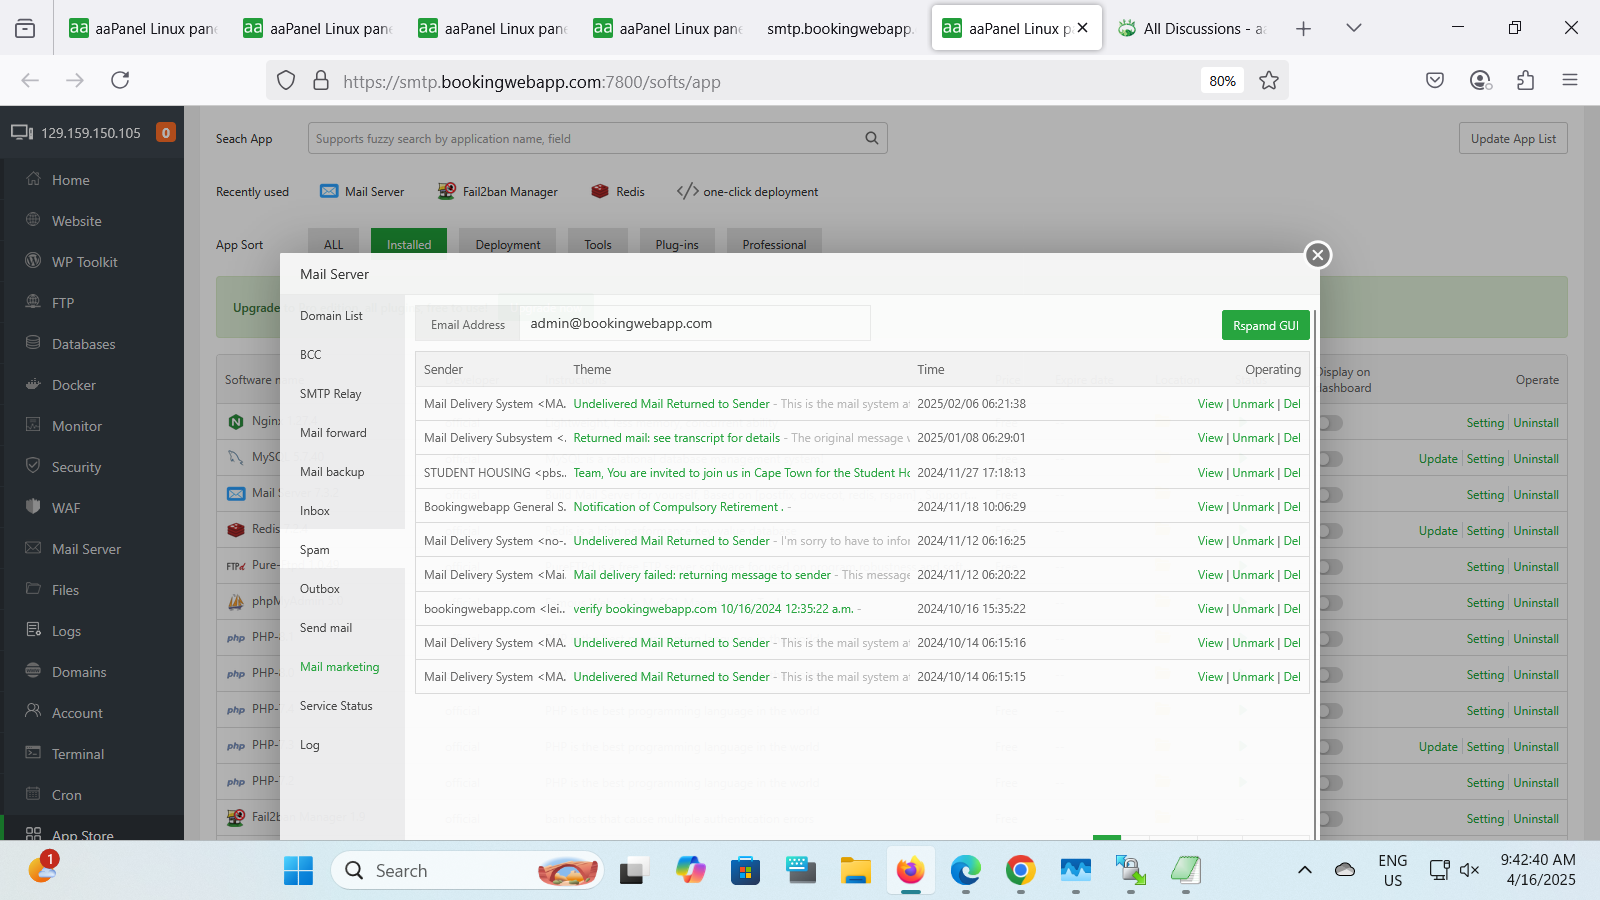Click the search magnifier icon in Search App
This screenshot has width=1600, height=900.
(x=871, y=139)
